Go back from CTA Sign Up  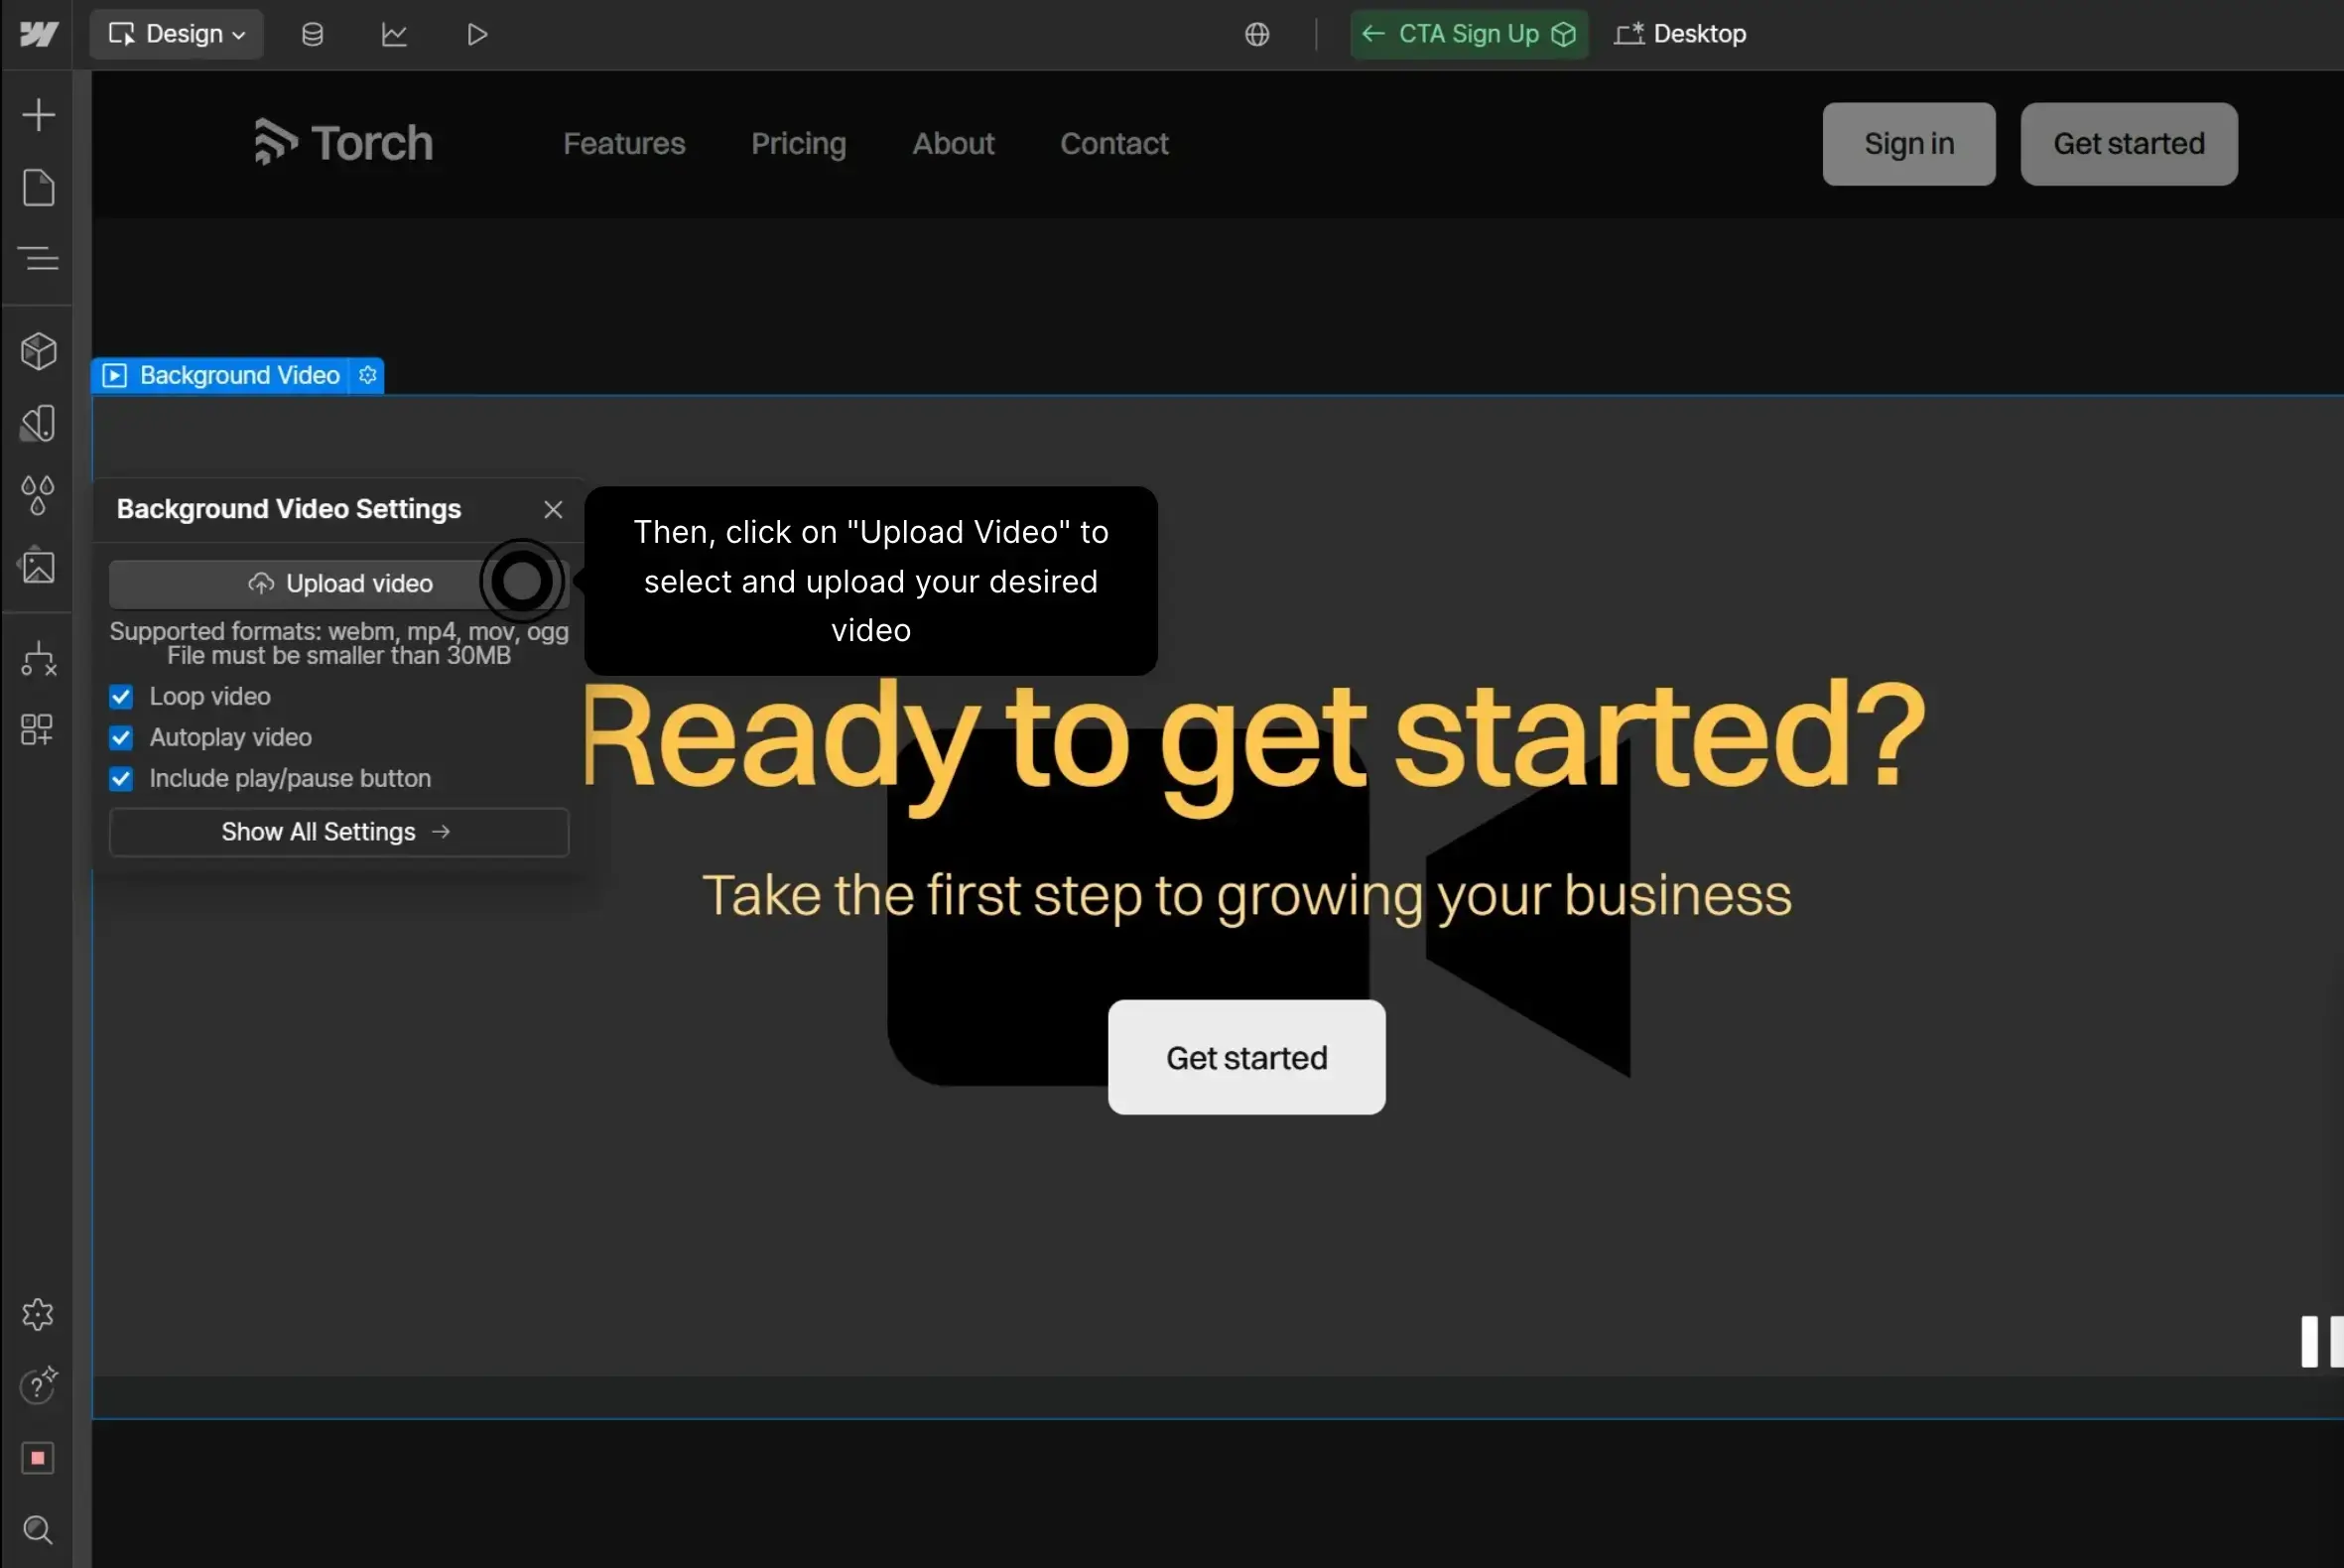[x=1373, y=34]
